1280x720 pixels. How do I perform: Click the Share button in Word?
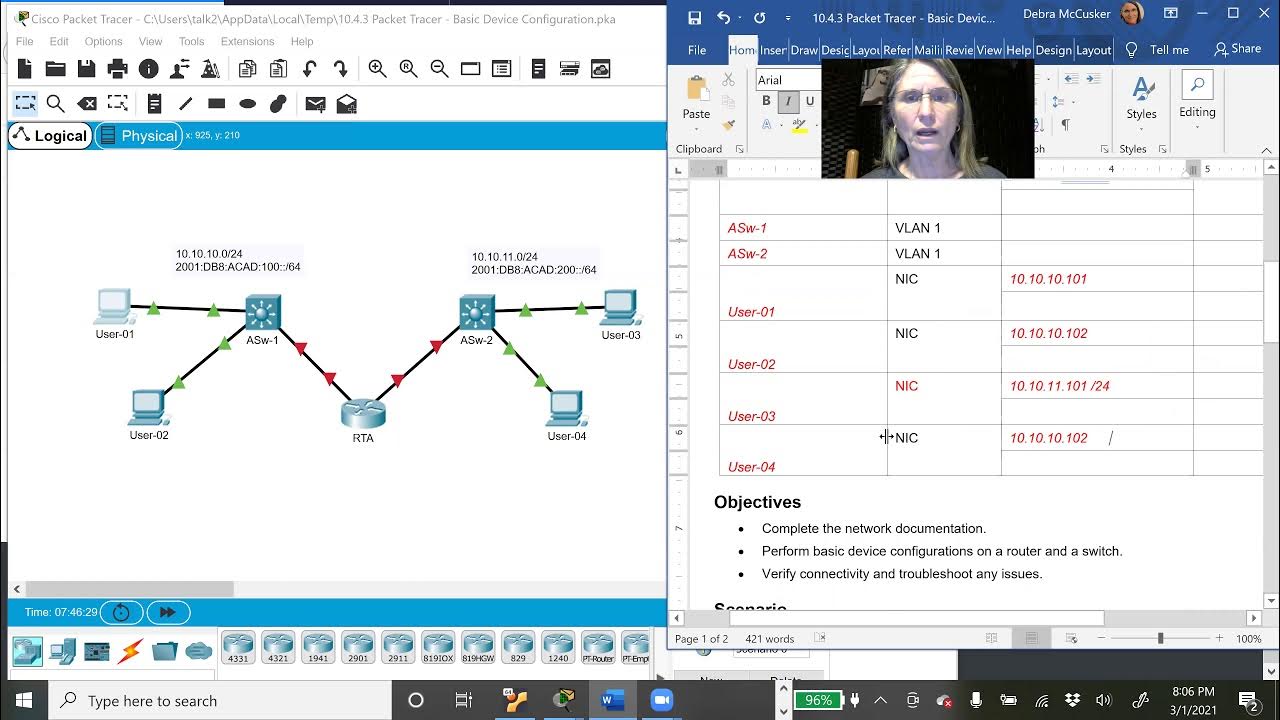1237,49
